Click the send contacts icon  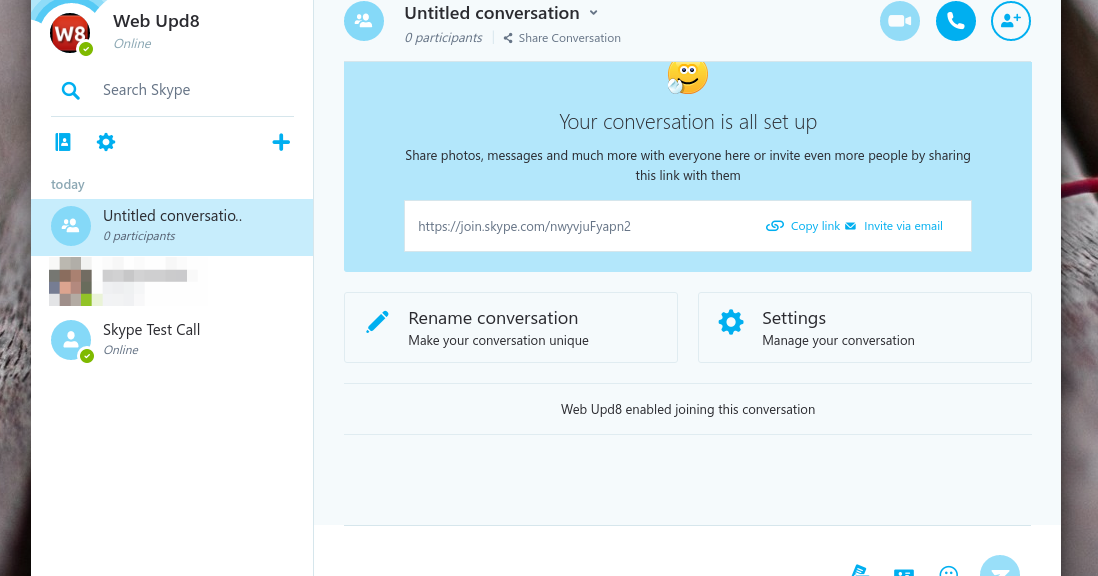coord(904,573)
